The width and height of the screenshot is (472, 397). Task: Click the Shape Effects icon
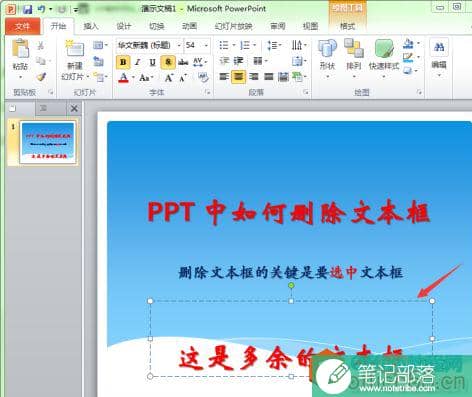[409, 70]
